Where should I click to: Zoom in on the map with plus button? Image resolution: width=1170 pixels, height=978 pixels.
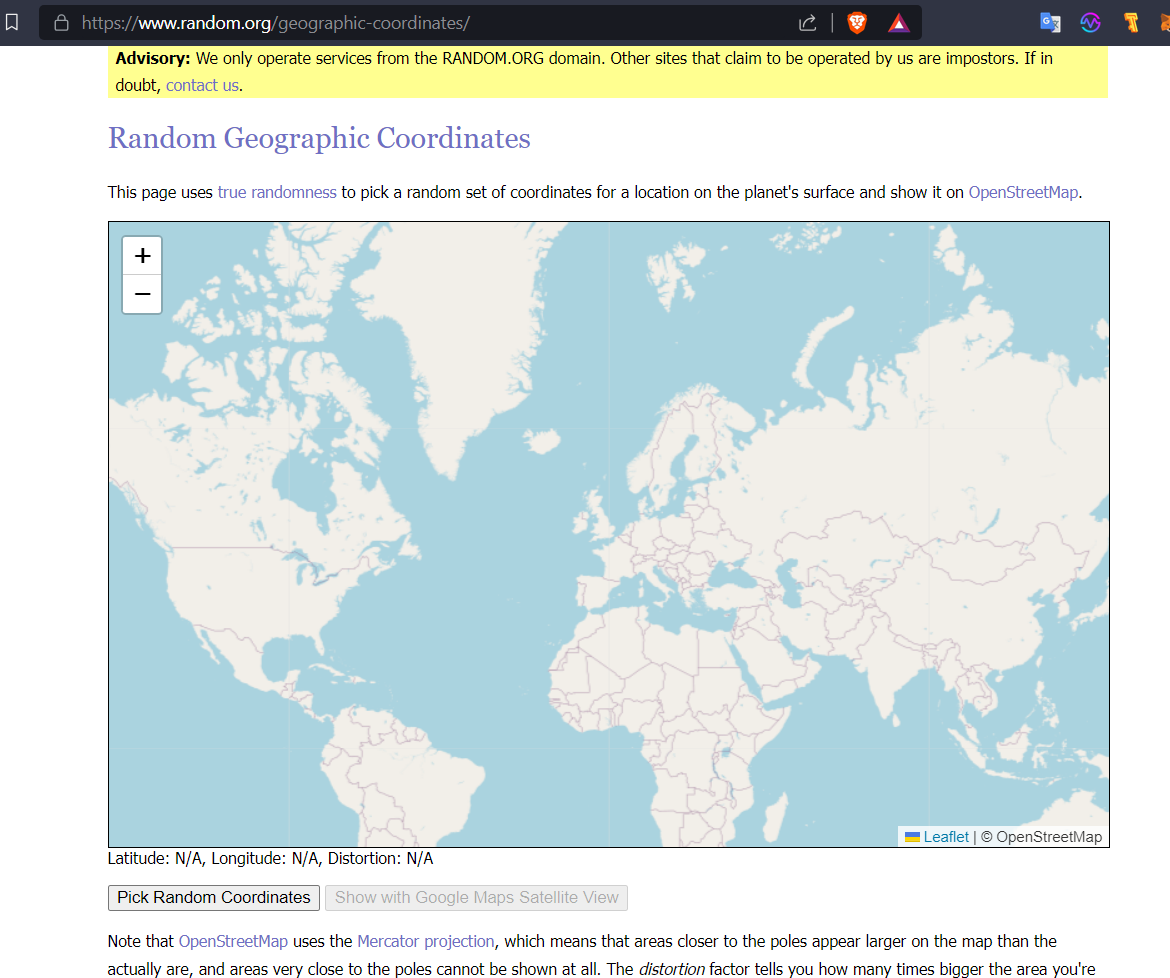(142, 256)
